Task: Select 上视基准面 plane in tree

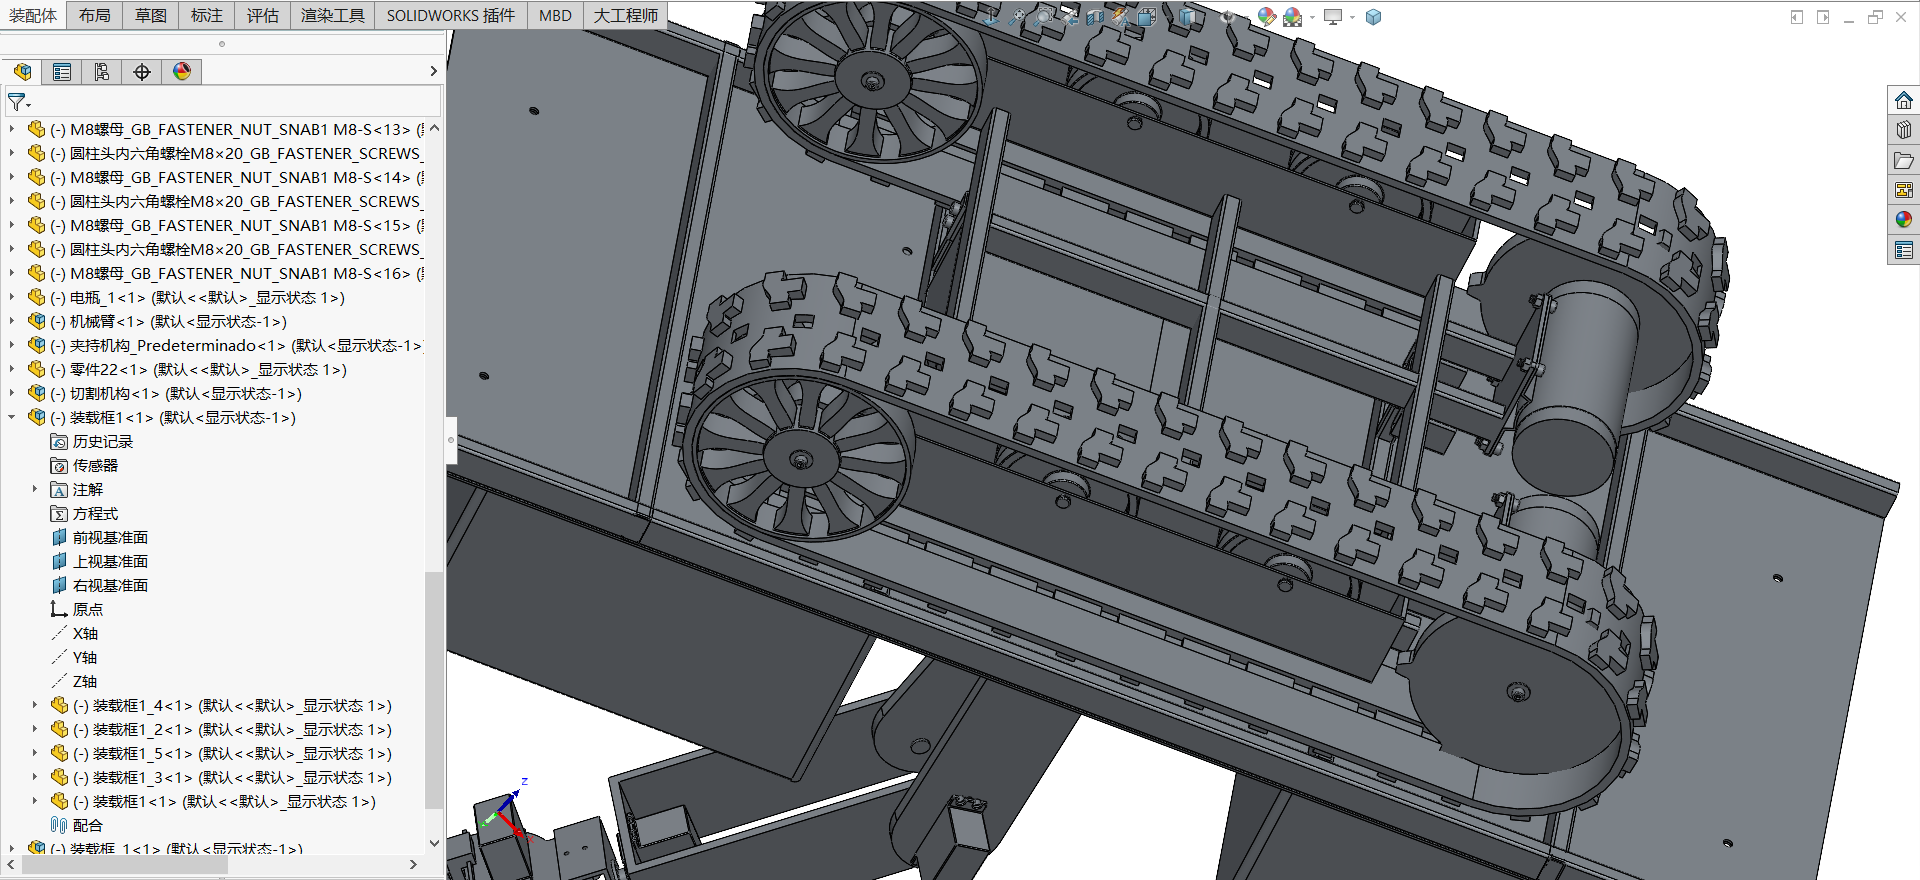Action: click(110, 561)
